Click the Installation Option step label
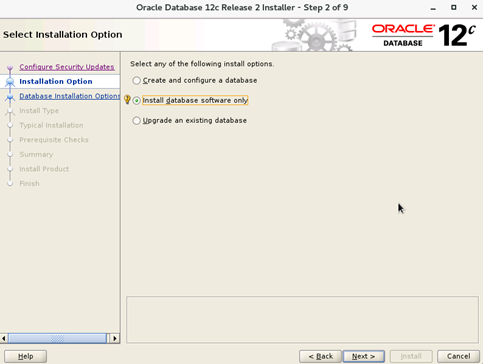The image size is (483, 364). (x=56, y=82)
